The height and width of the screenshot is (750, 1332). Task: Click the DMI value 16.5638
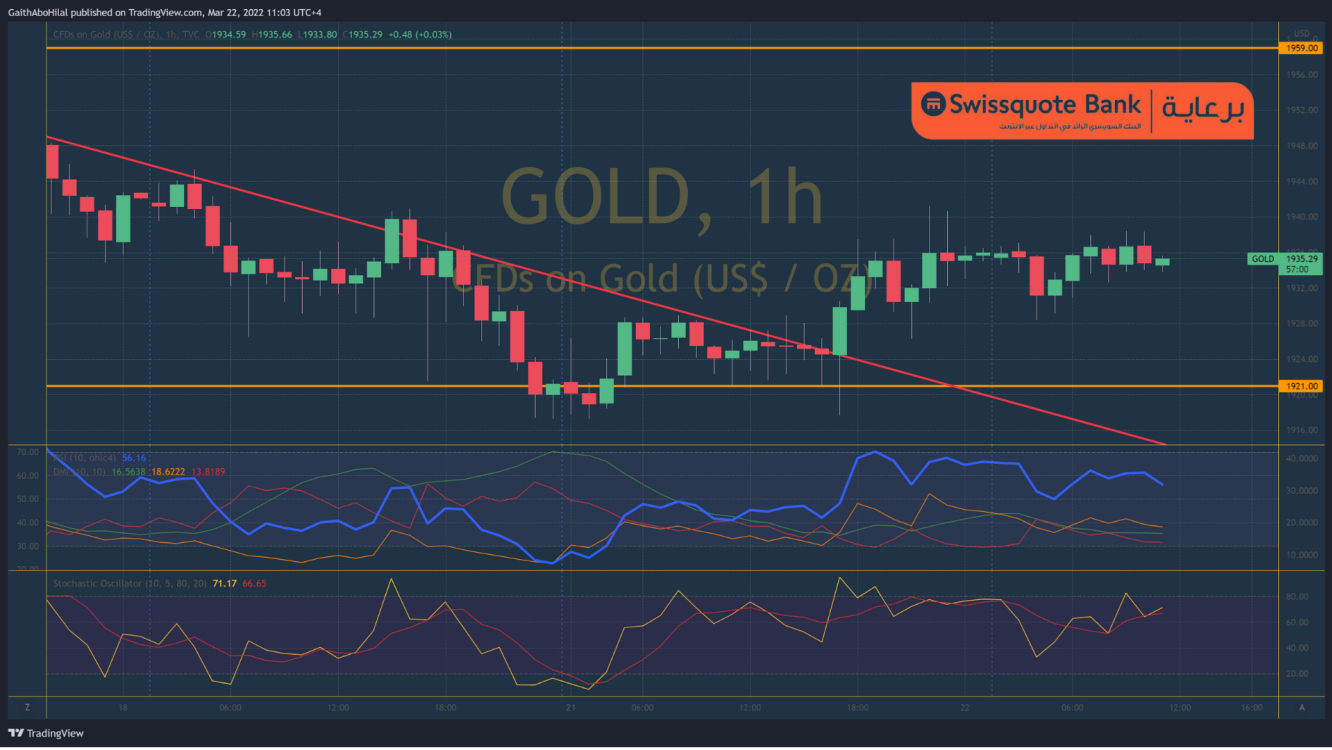tap(129, 470)
